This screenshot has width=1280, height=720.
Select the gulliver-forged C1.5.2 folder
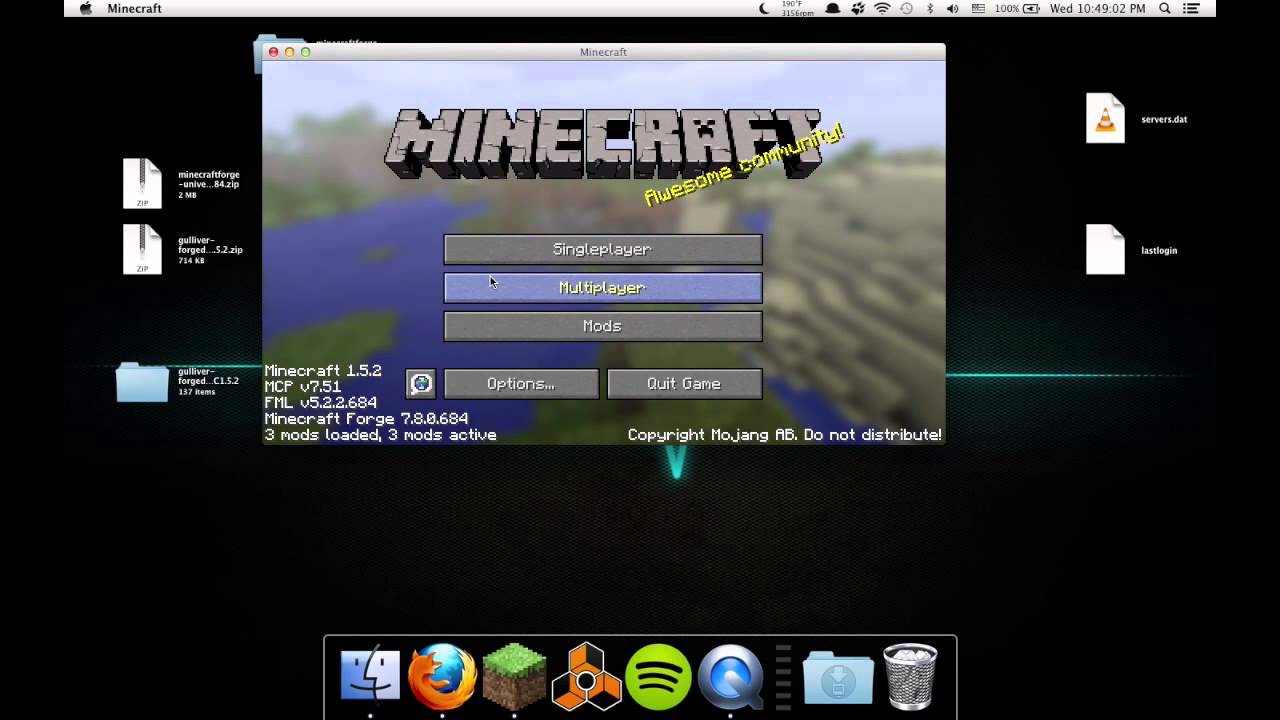pos(142,381)
